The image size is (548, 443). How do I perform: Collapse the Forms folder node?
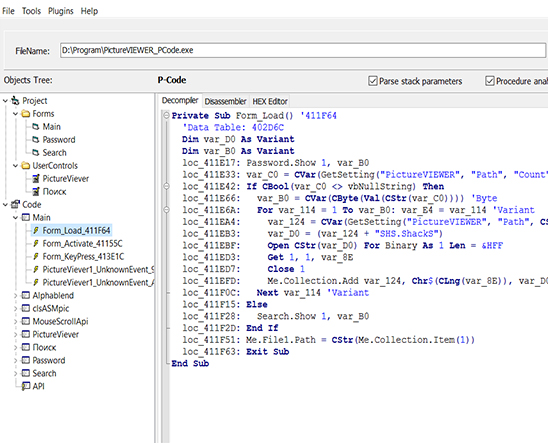tap(15, 114)
